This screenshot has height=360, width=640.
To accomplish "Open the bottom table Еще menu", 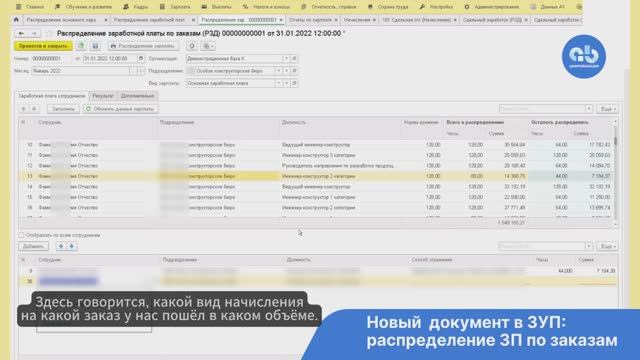I will pos(607,246).
